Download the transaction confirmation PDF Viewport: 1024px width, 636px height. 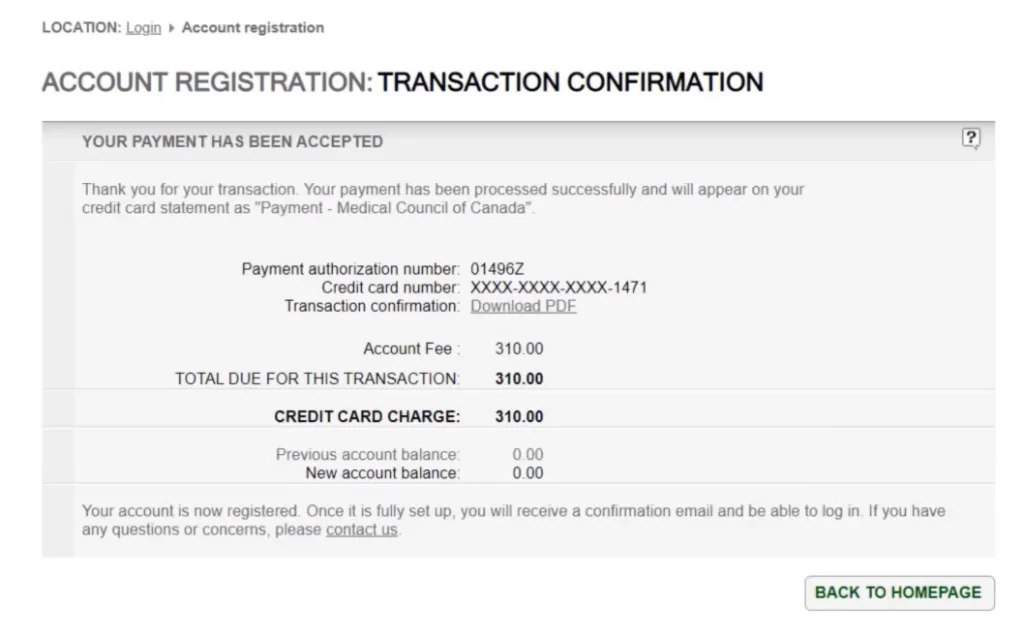[x=523, y=306]
